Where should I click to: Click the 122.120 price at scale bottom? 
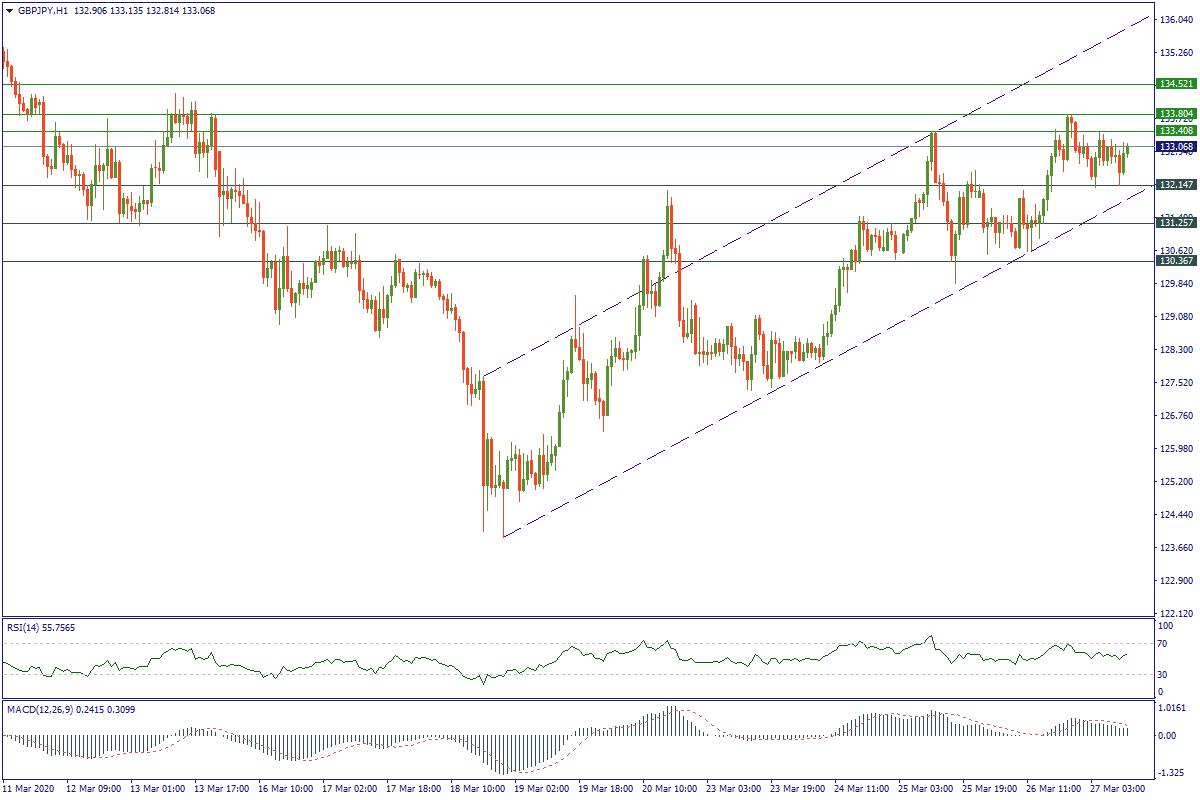pyautogui.click(x=1176, y=612)
